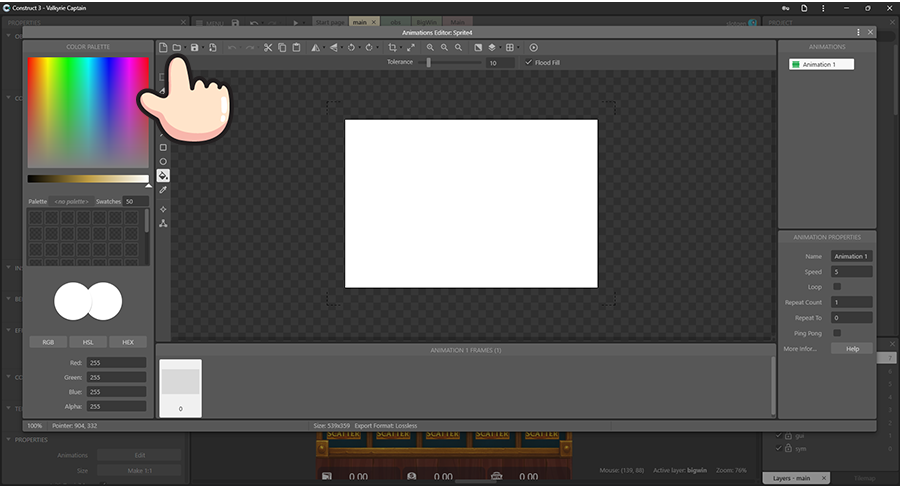Disable the Flood Fill checkbox
Viewport: 900px width, 488px height.
[529, 62]
